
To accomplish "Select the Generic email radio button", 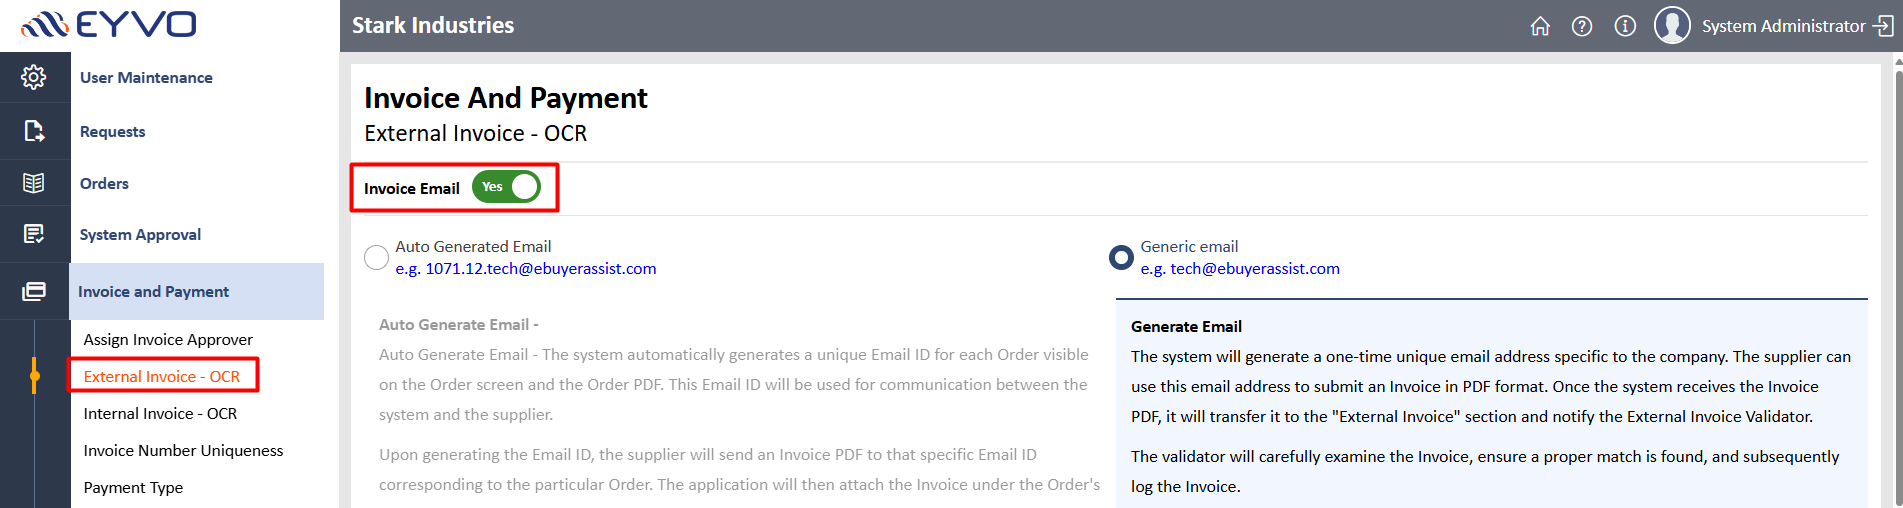I will pos(1122,257).
